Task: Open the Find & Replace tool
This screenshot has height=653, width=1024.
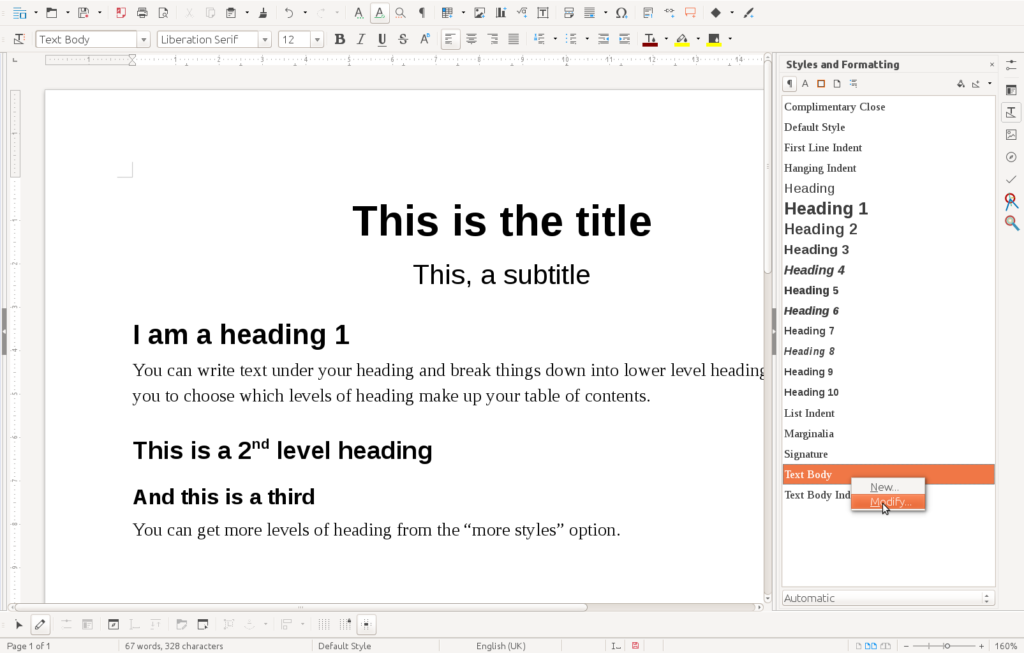Action: click(x=400, y=13)
